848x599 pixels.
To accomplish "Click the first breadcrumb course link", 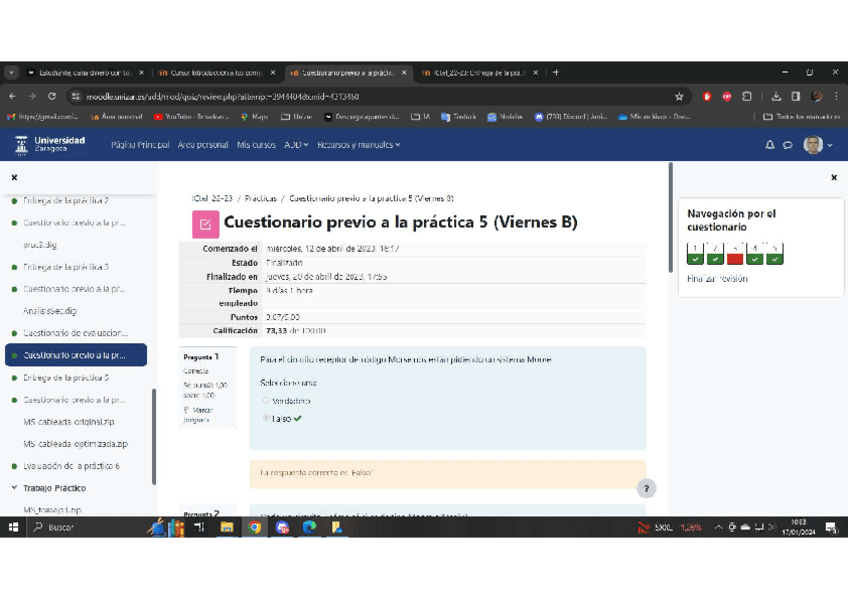I will click(212, 198).
